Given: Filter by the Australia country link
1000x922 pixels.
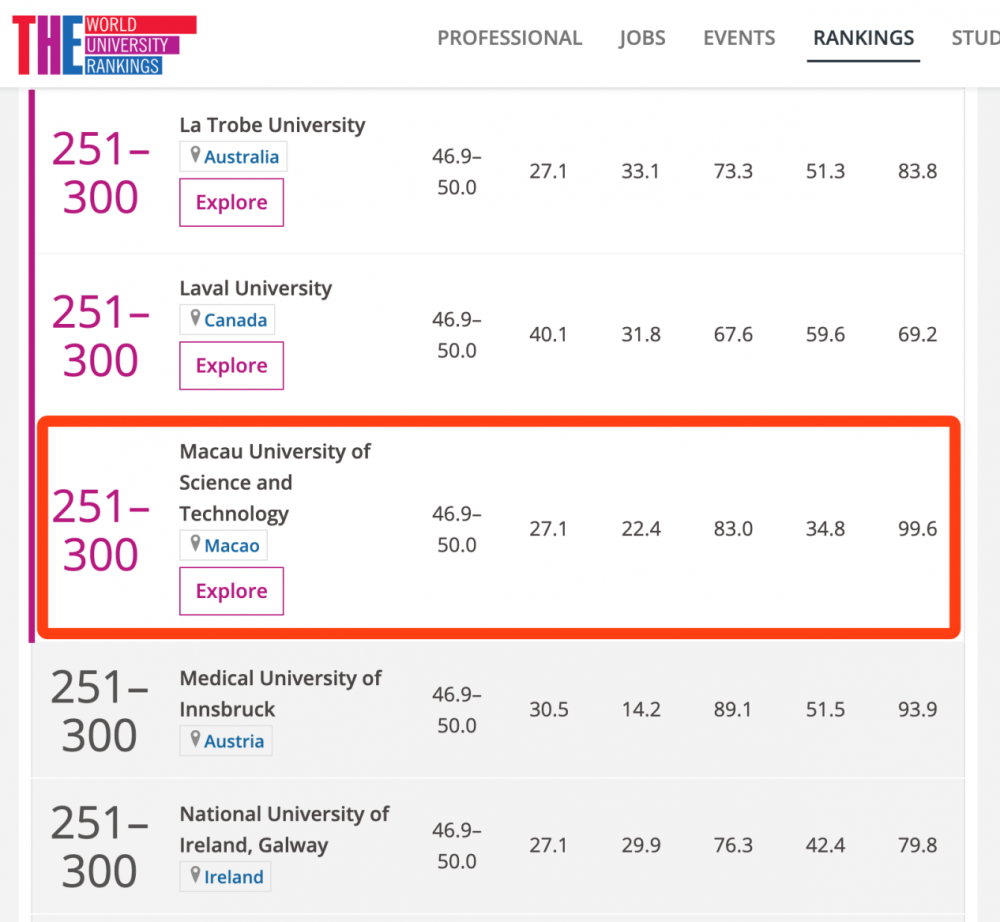Looking at the screenshot, I should point(241,157).
